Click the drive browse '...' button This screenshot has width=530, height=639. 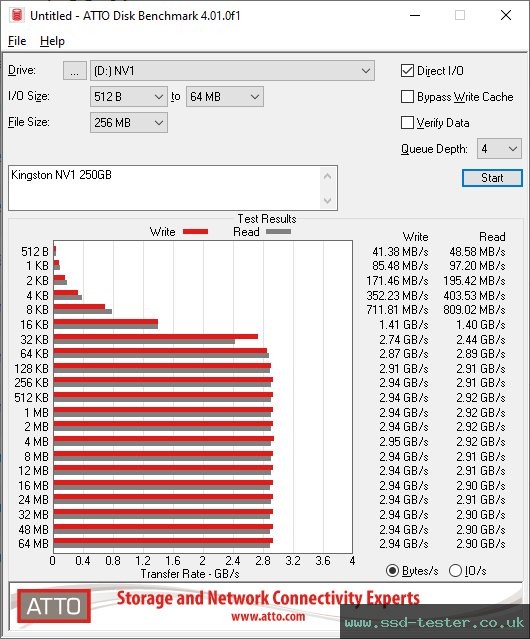(75, 71)
